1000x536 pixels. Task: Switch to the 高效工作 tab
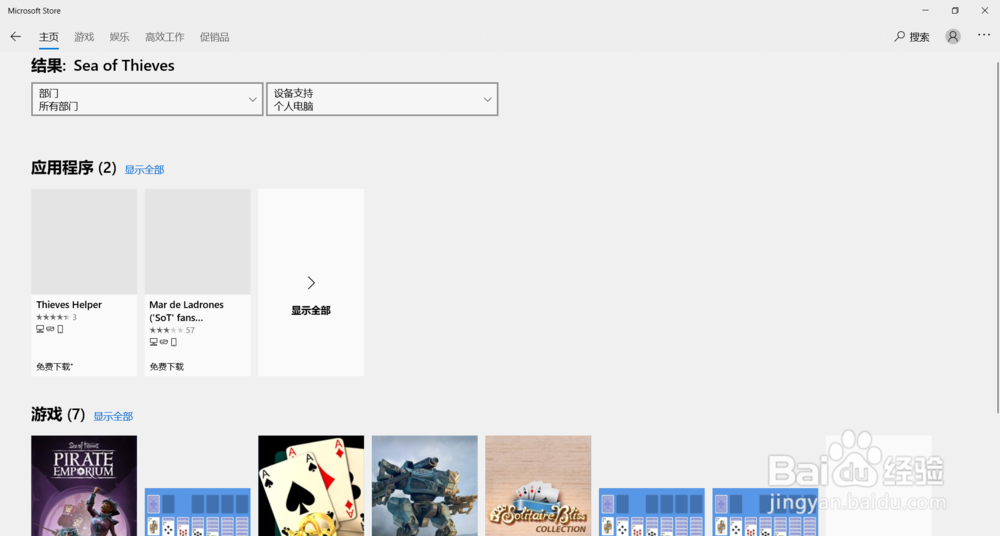(165, 37)
